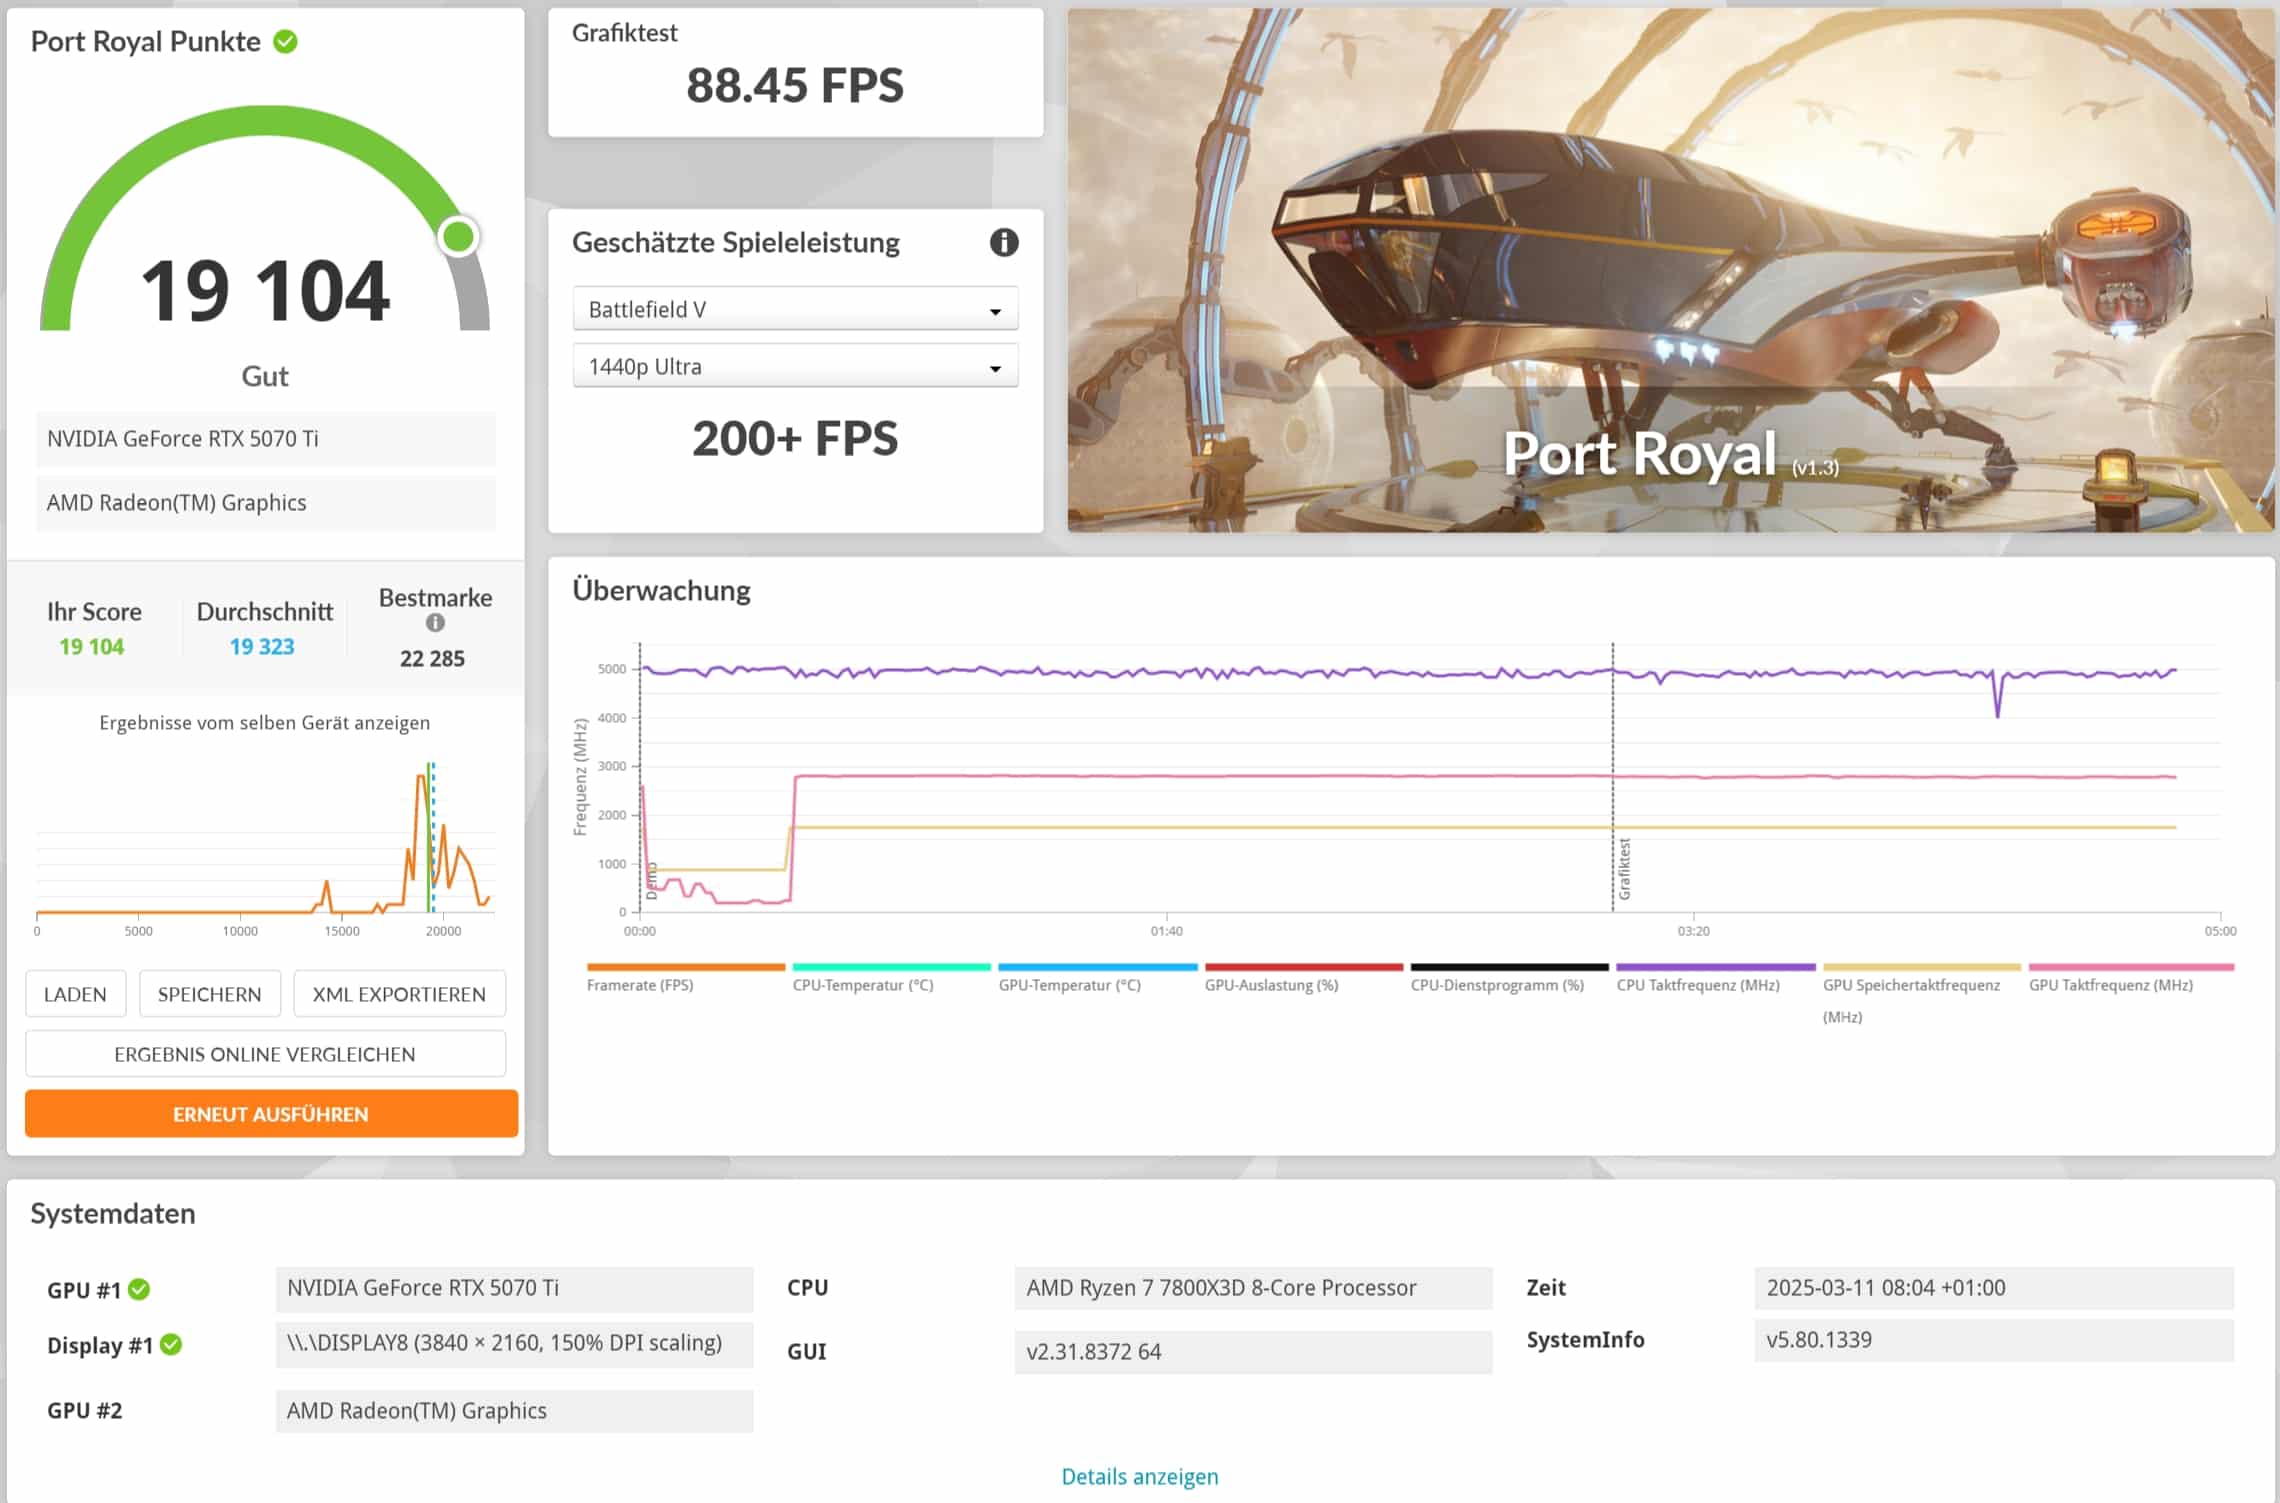Toggle Framerate (FPS) legend entry
2280x1503 pixels.
640,985
